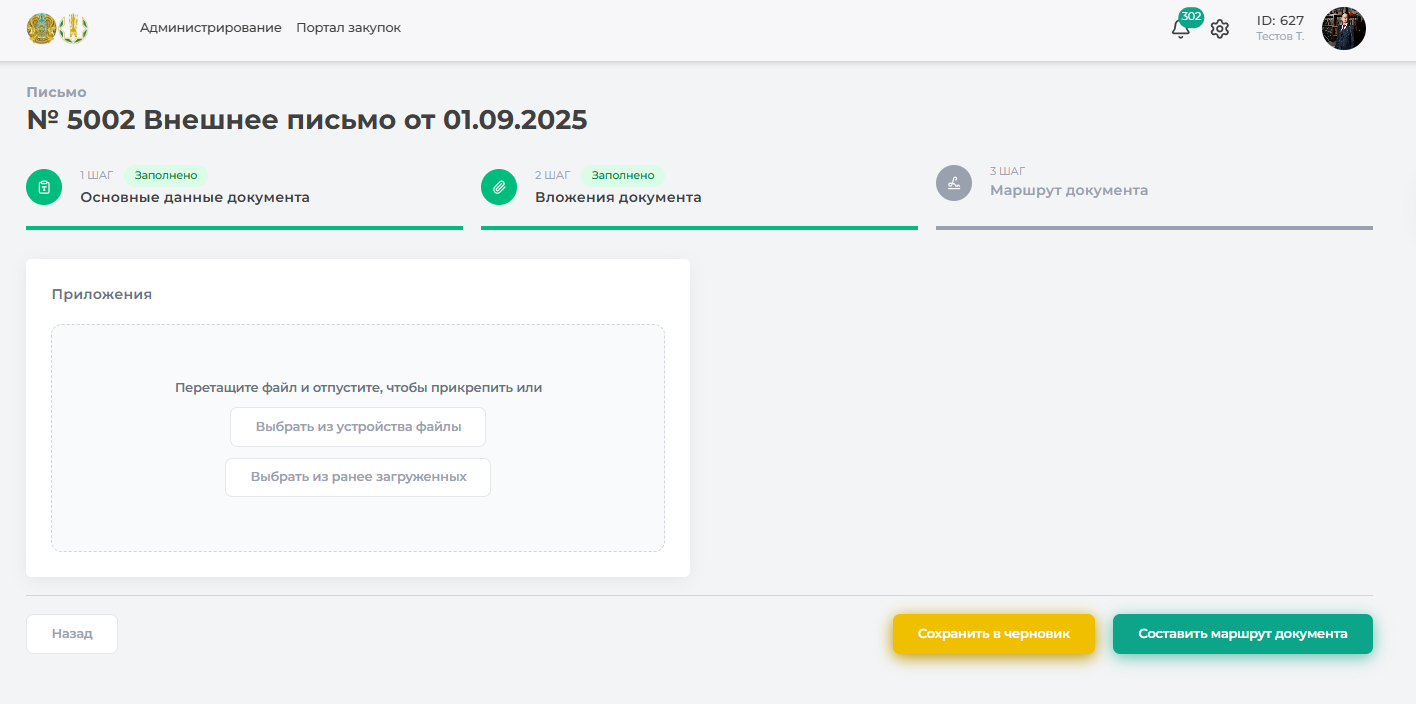Click the first state emblem logo
Screen dimensions: 1416x704
(42, 28)
